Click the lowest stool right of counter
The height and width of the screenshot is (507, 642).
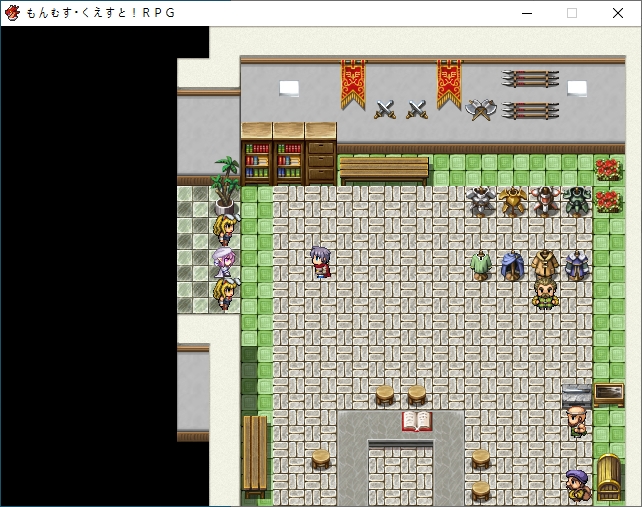(481, 491)
